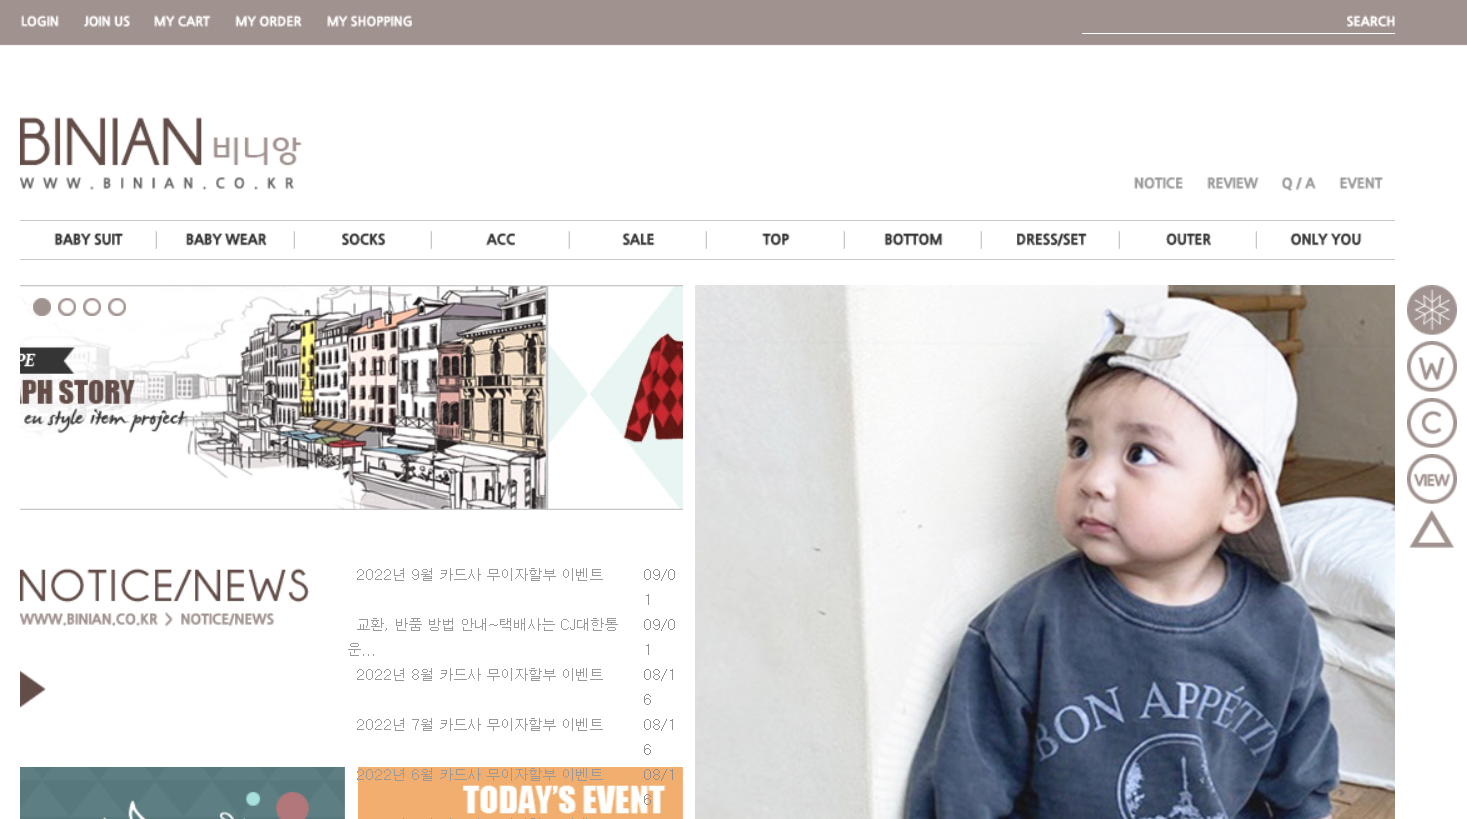The image size is (1467, 819).
Task: Open the DRESS/SET category
Action: pyautogui.click(x=1051, y=240)
